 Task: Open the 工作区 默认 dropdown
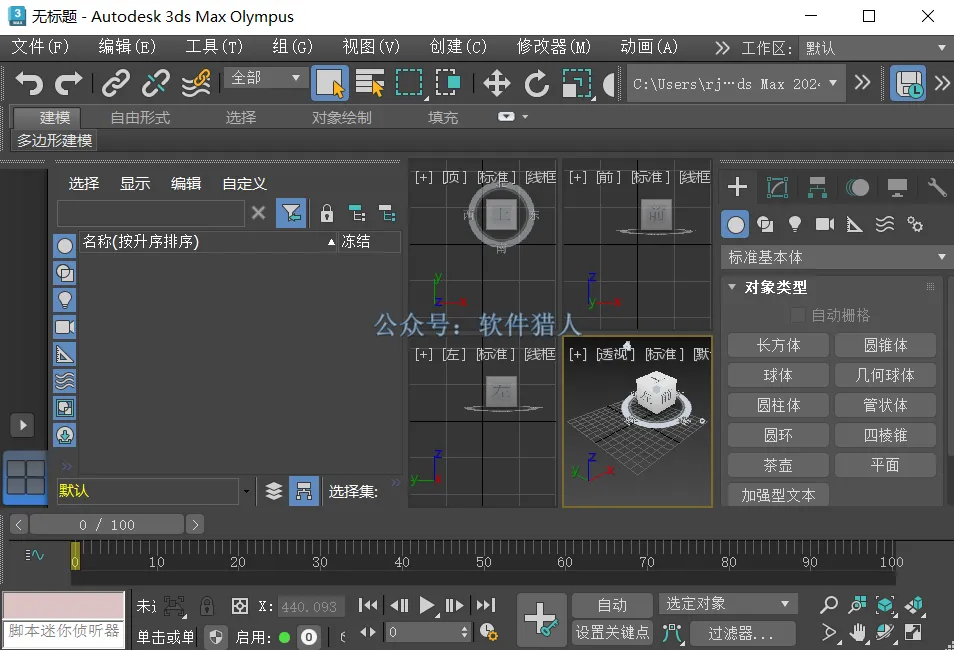(x=875, y=48)
